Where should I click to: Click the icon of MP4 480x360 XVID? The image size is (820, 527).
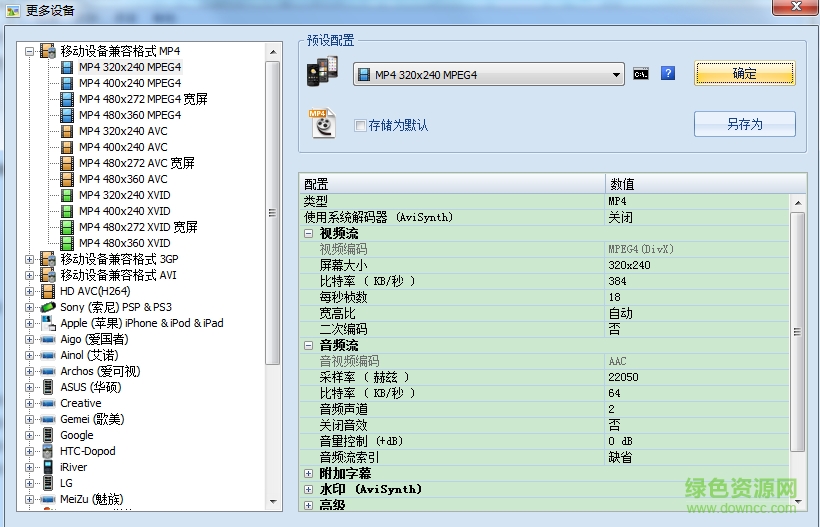[67, 243]
